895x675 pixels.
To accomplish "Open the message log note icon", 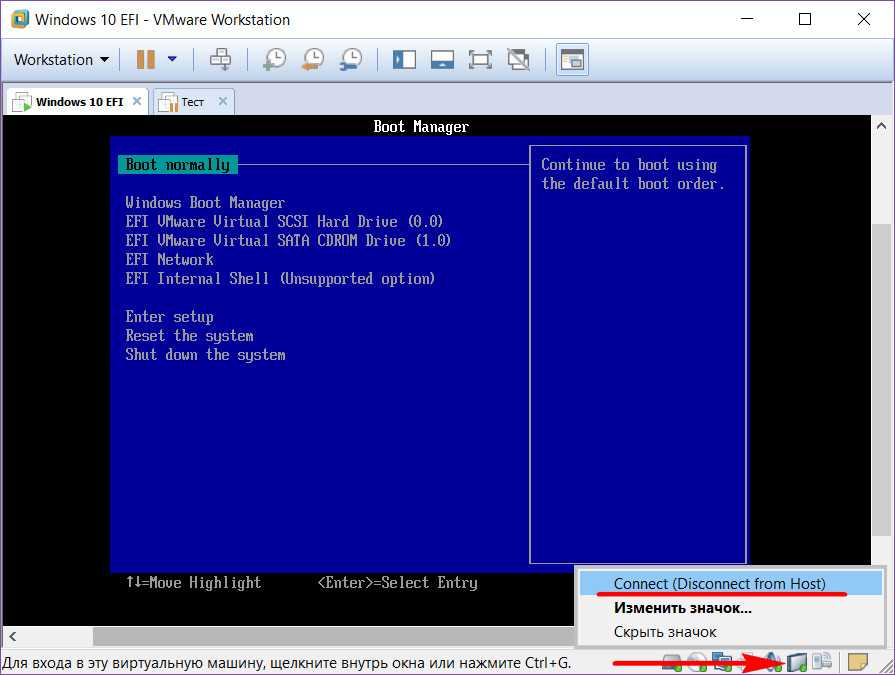I will [x=857, y=662].
